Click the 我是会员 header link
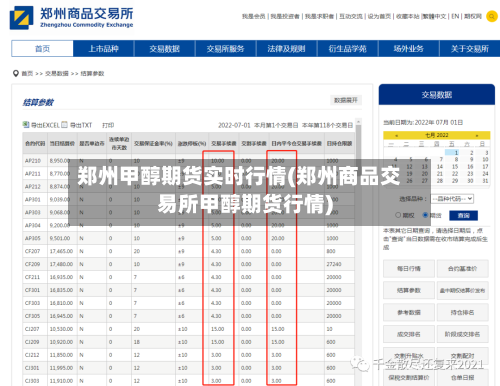 [253, 16]
